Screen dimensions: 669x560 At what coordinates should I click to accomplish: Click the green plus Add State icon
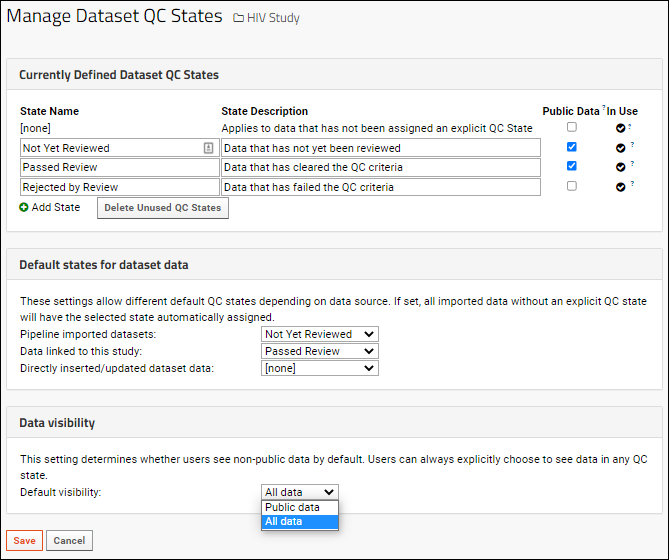point(24,207)
